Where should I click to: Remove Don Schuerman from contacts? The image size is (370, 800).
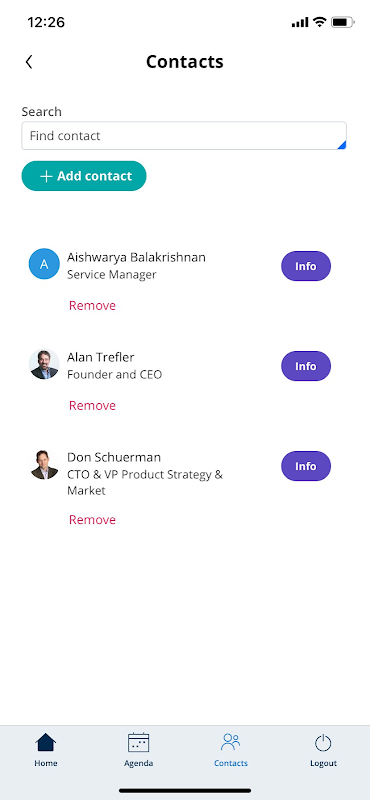92,520
